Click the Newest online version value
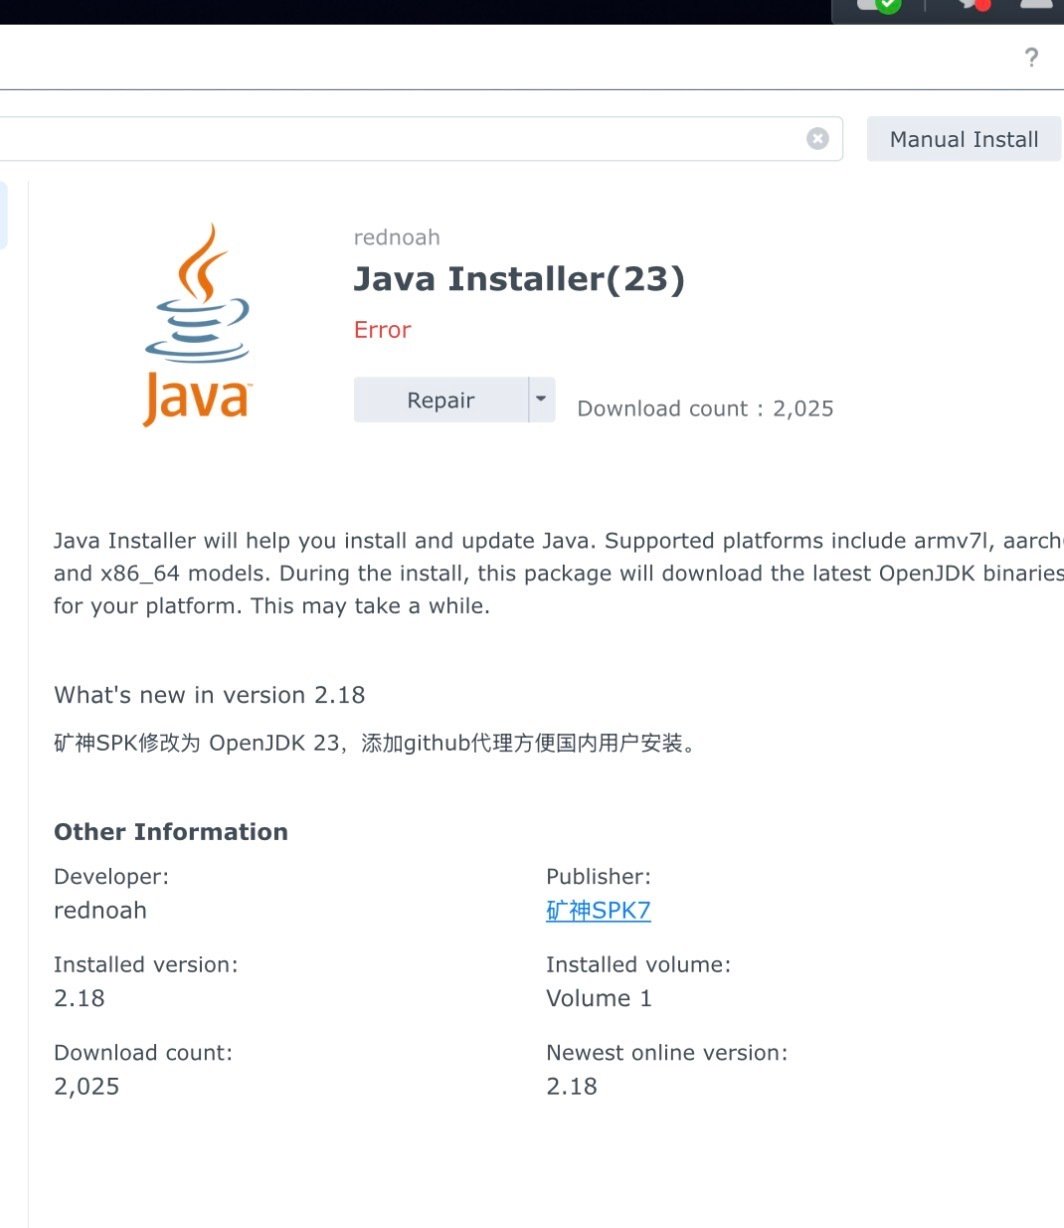Screen dimensions: 1064x1228 [571, 1086]
